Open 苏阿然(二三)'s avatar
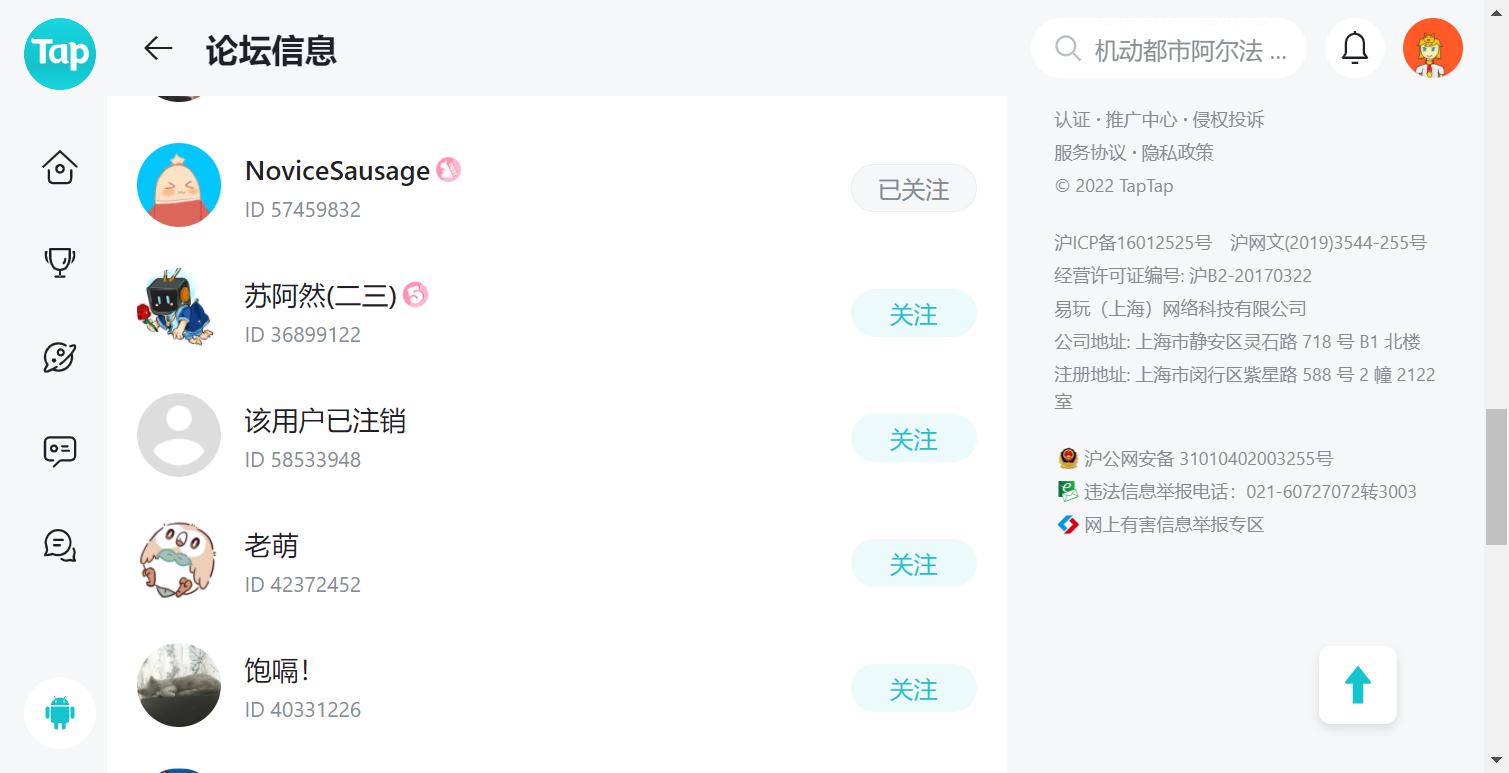Viewport: 1509px width, 773px height. tap(179, 310)
